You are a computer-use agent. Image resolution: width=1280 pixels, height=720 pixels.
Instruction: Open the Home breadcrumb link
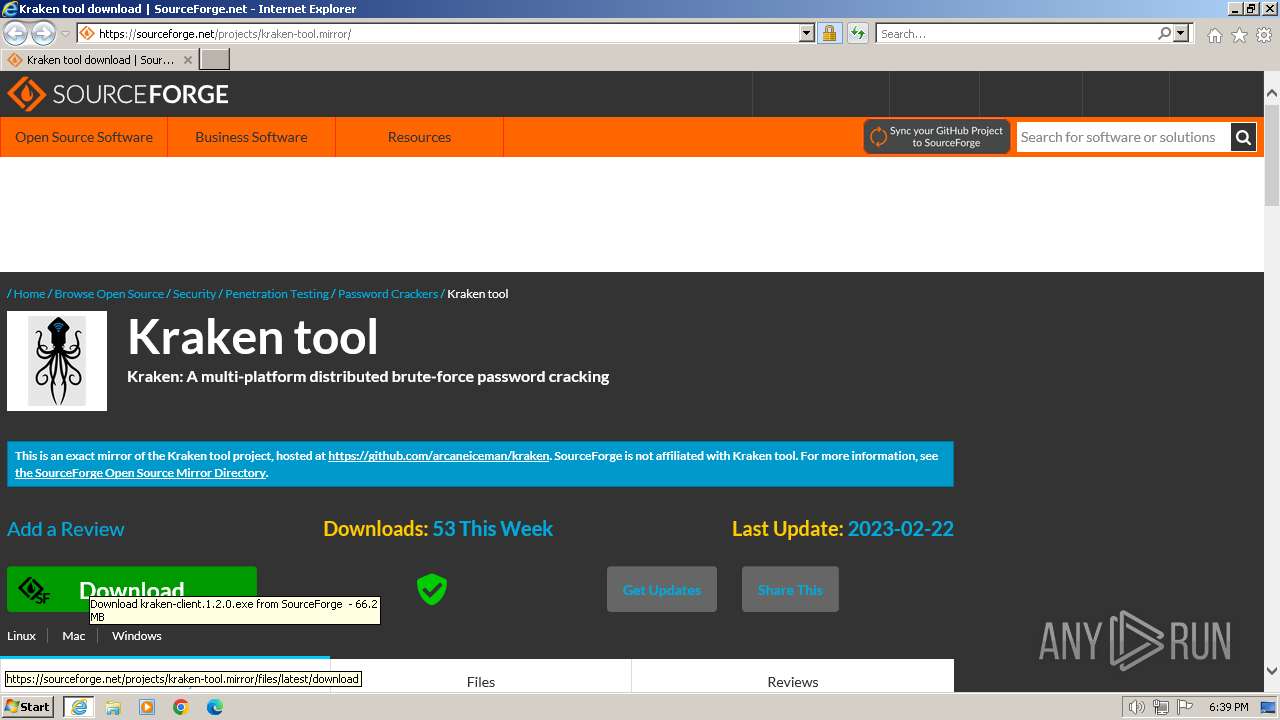click(x=29, y=294)
